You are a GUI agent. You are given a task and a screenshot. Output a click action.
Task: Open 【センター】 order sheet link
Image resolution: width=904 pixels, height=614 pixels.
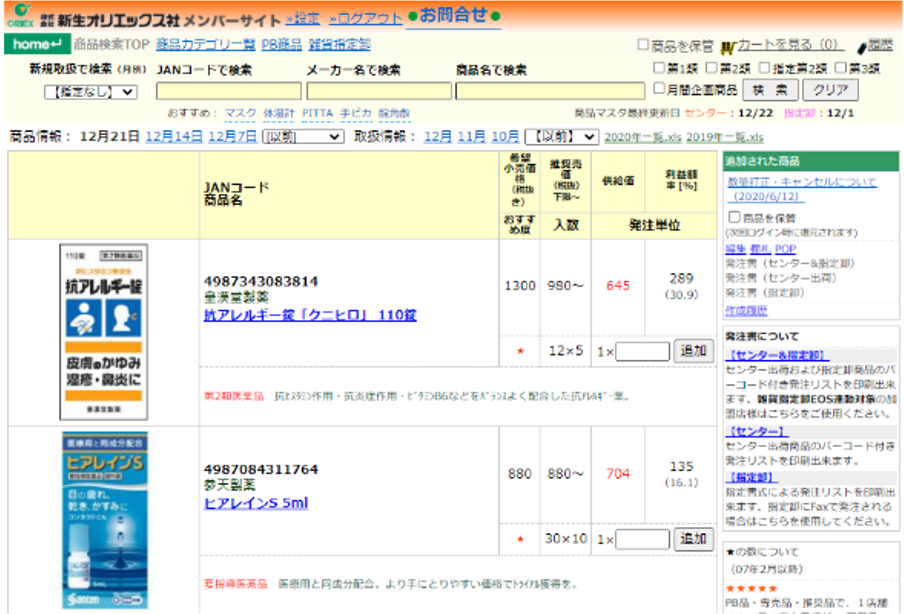(756, 431)
